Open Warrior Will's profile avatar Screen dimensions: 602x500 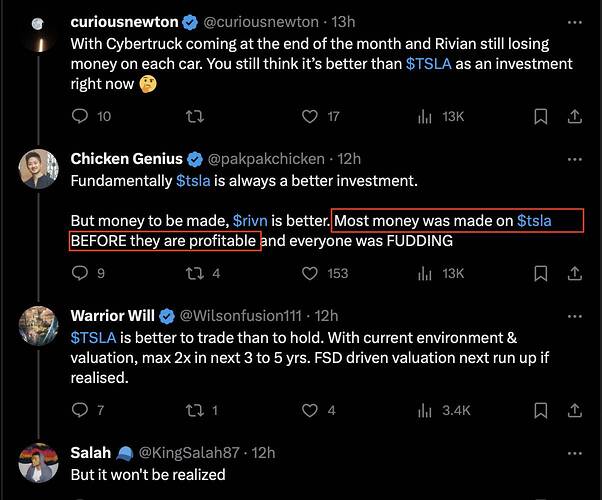38,324
